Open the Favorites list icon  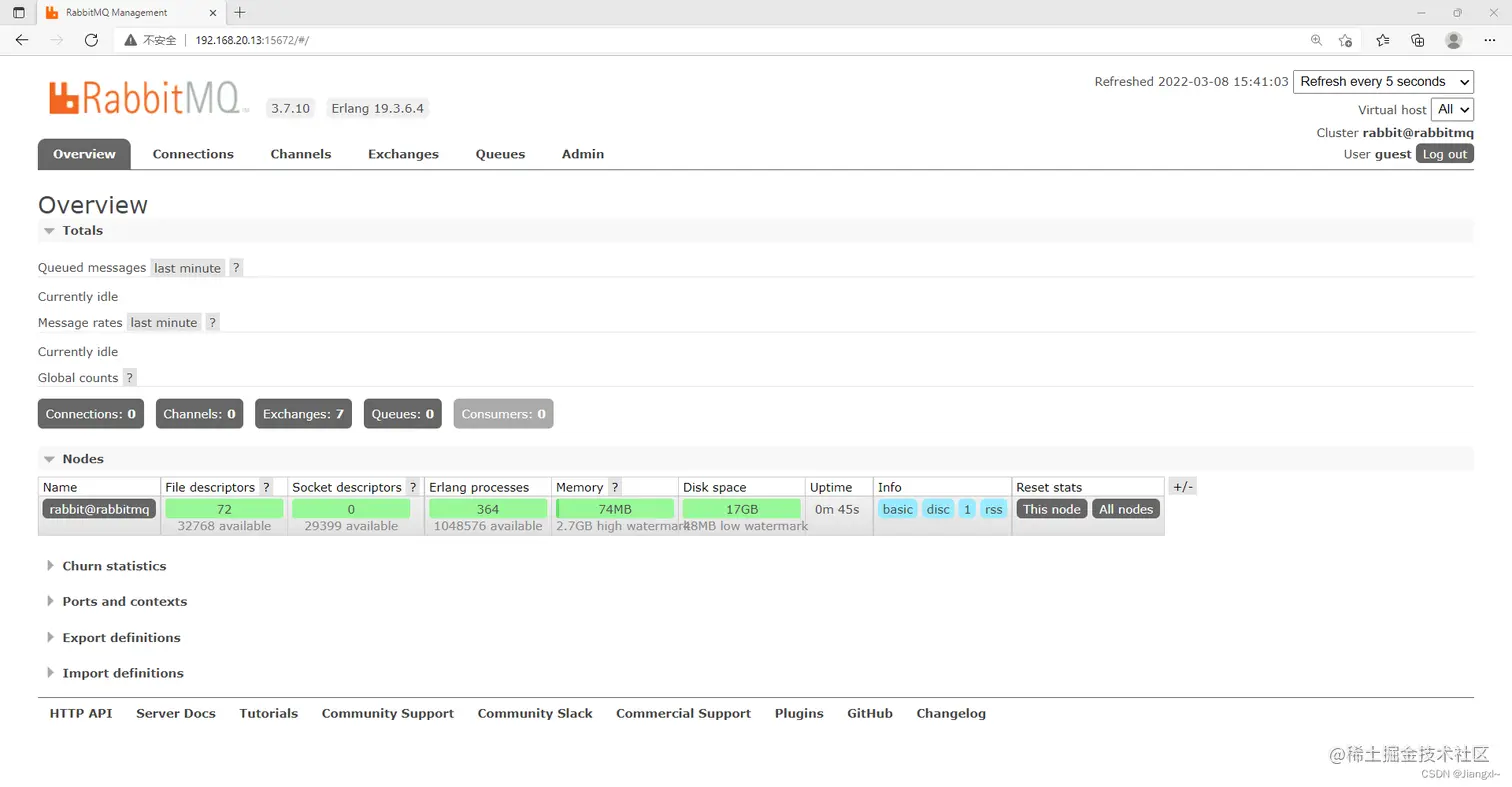tap(1382, 40)
